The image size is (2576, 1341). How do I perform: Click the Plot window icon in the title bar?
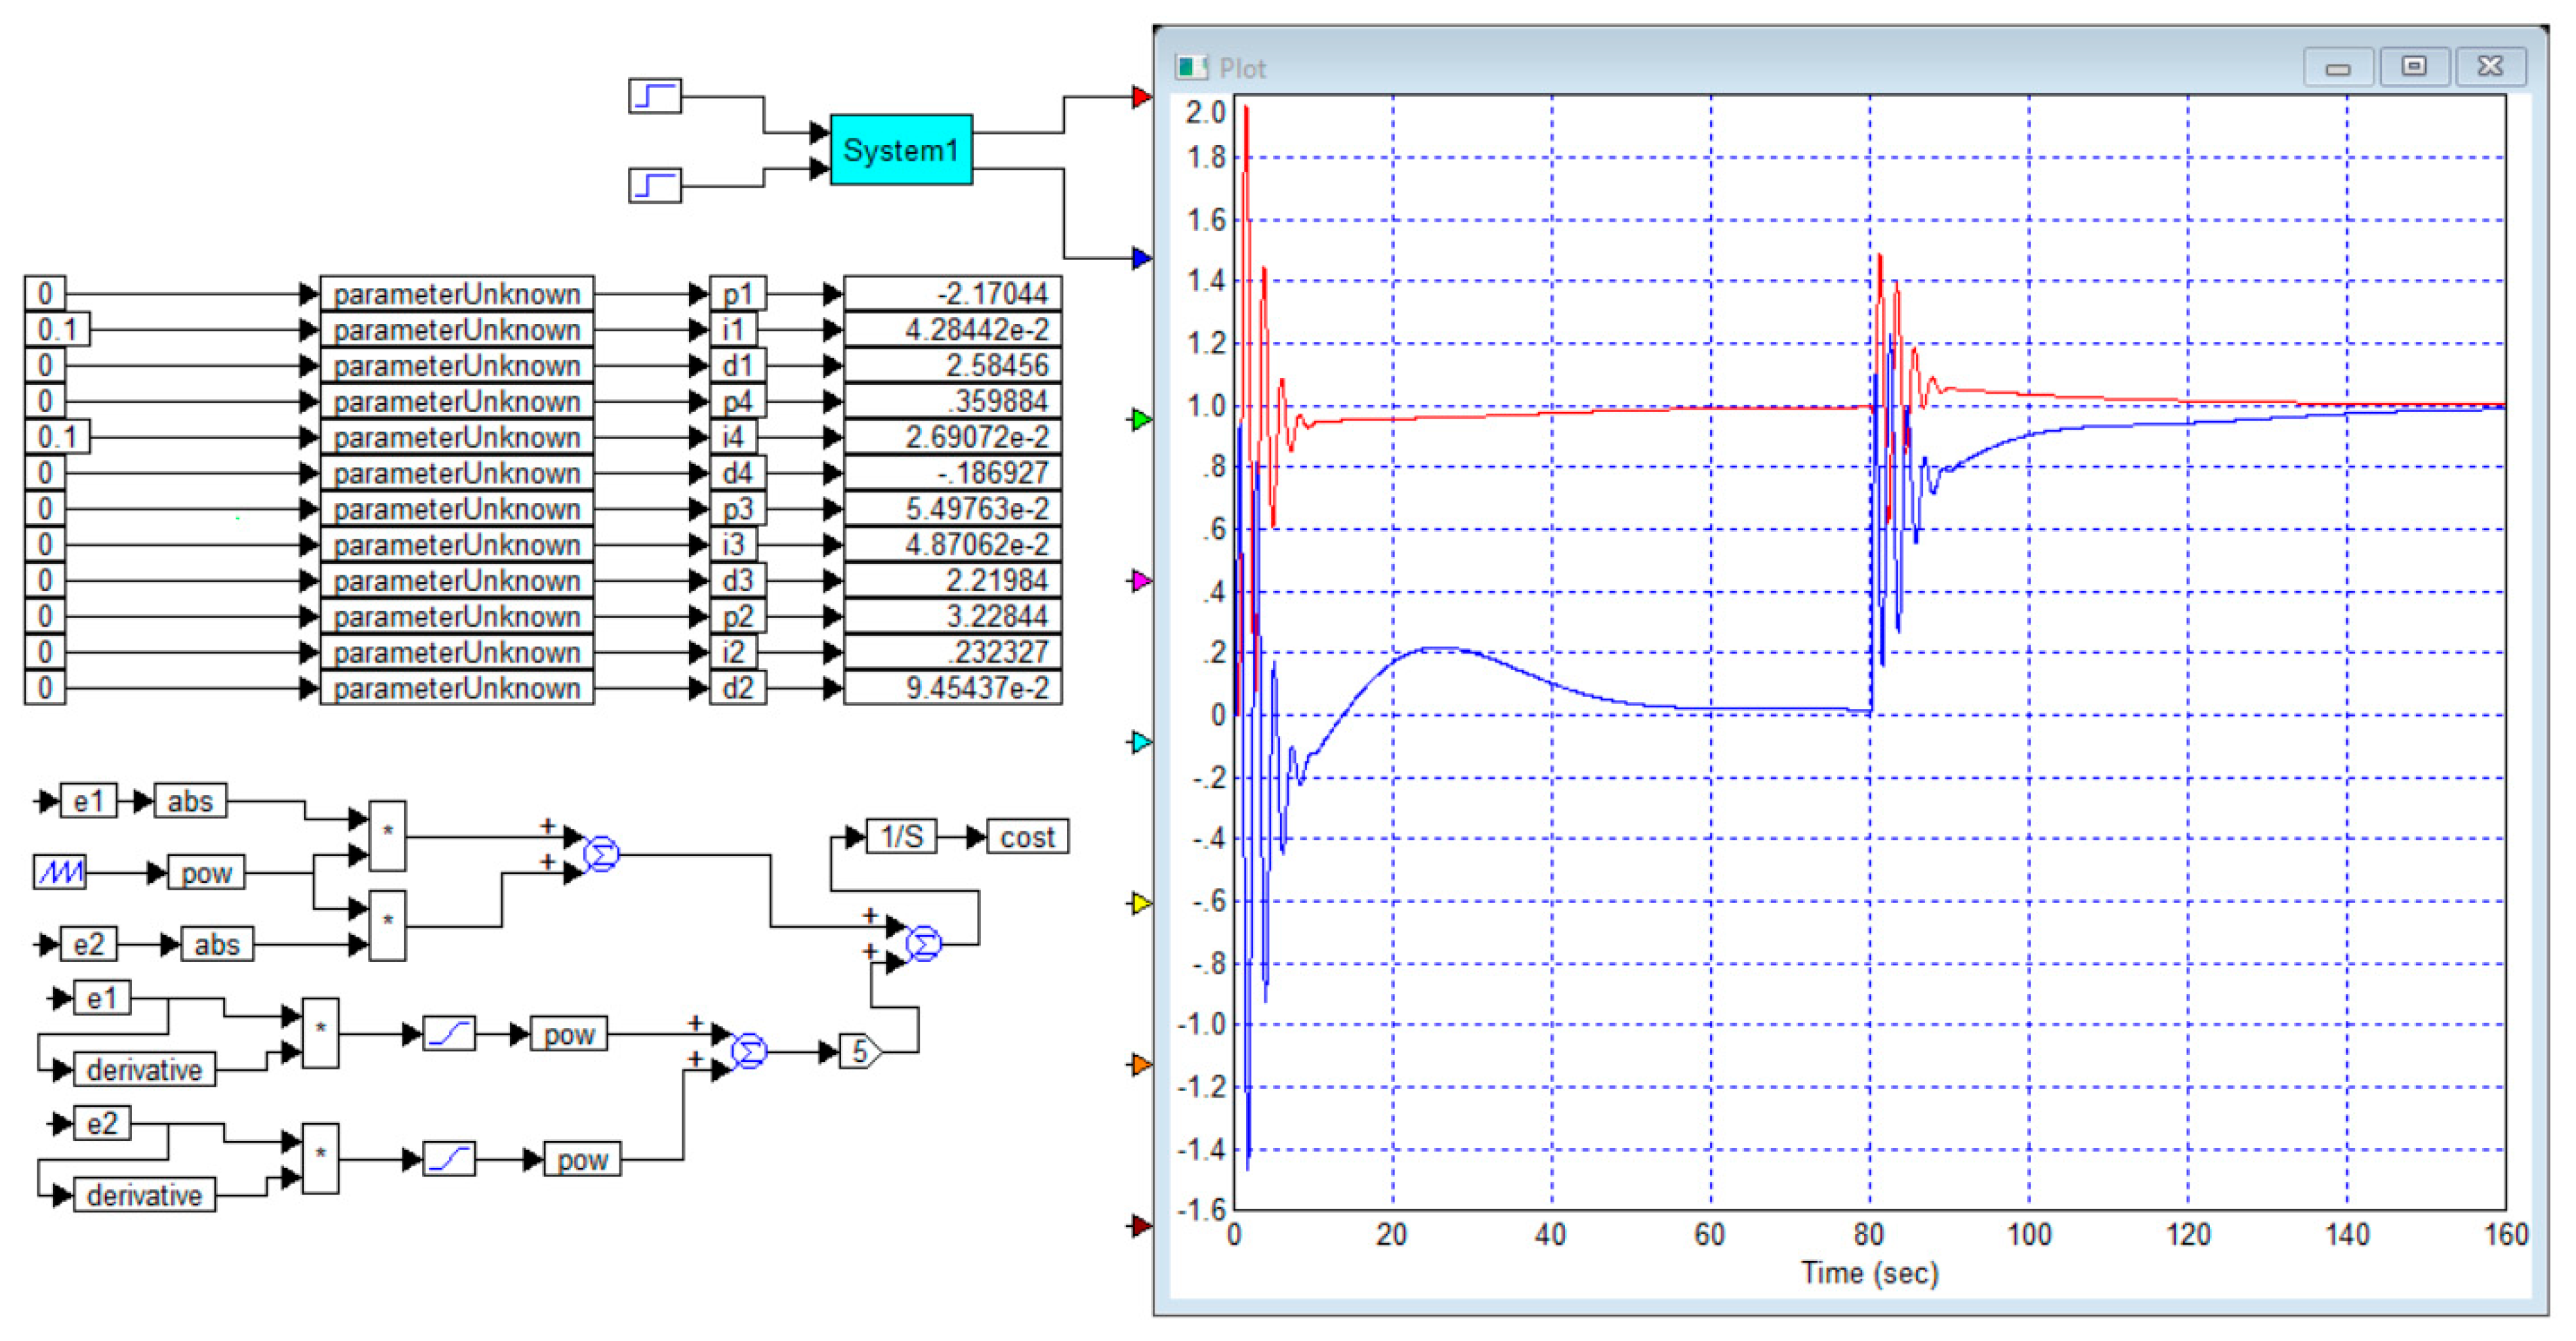(x=1190, y=68)
